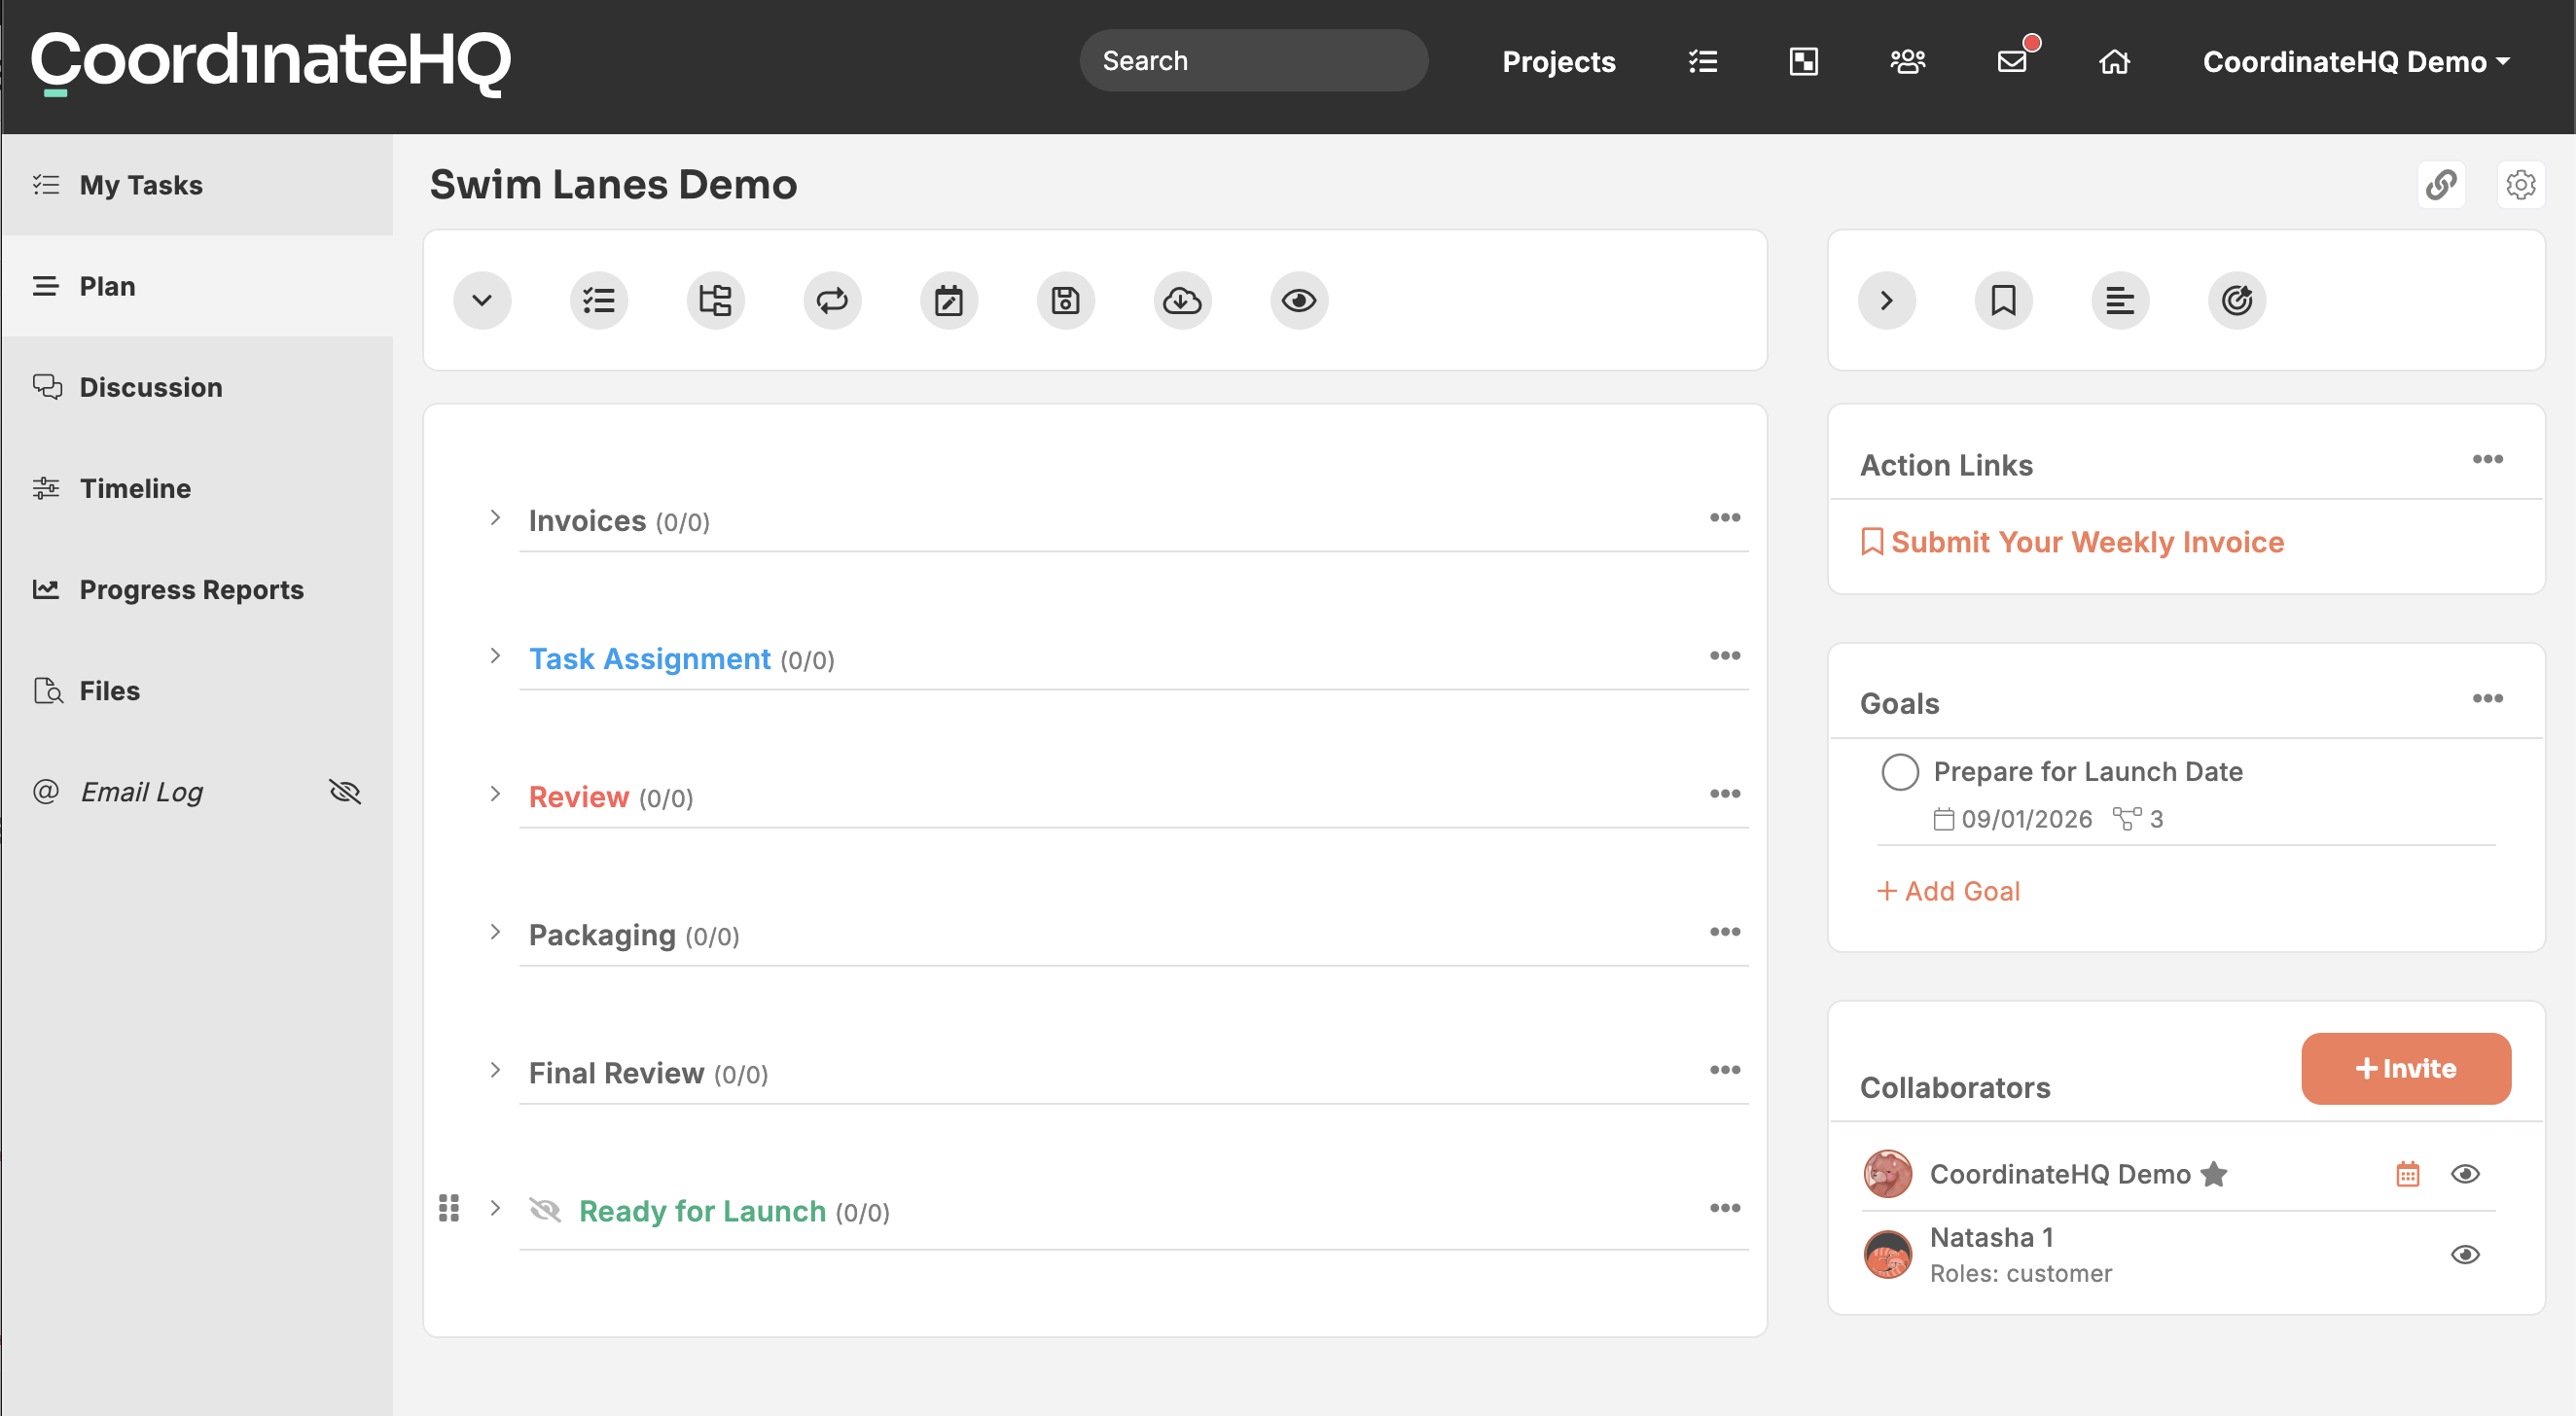Open the Packaging section more options
Image resolution: width=2576 pixels, height=1416 pixels.
(x=1725, y=932)
